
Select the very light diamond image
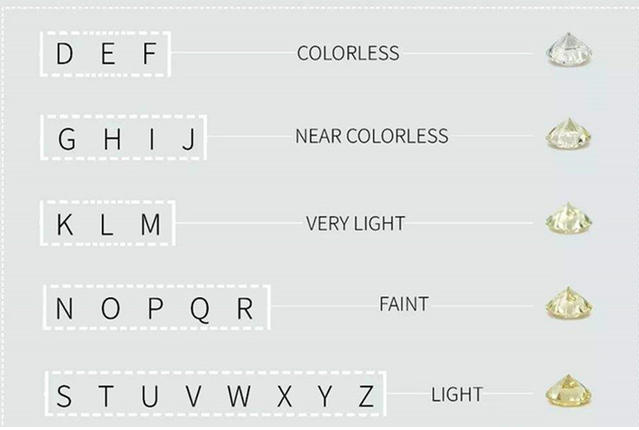[567, 221]
